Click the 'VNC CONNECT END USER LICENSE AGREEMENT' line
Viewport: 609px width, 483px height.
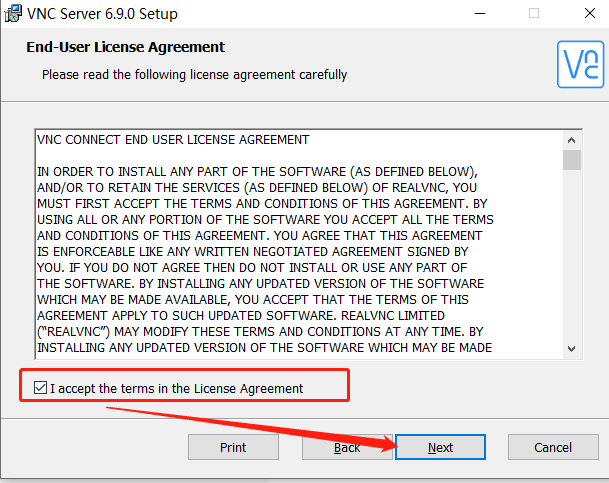point(173,140)
